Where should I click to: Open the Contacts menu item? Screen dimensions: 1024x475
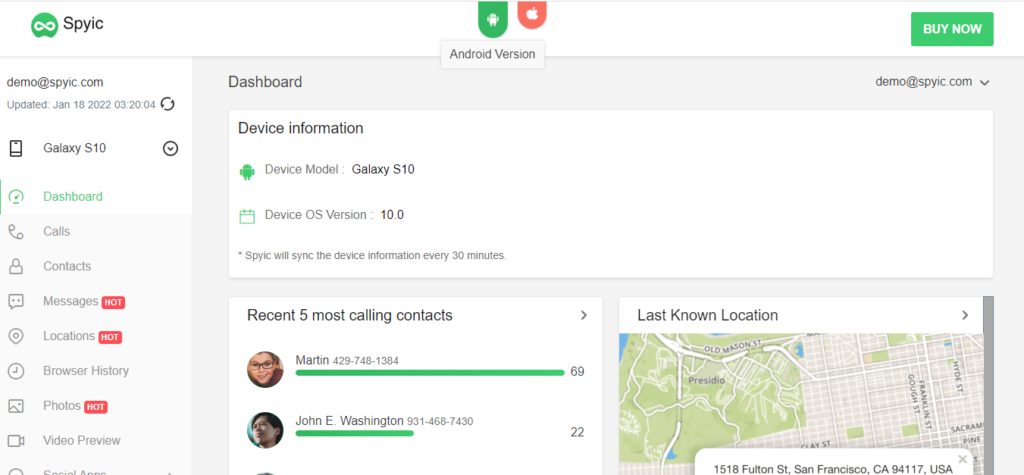(96, 267)
